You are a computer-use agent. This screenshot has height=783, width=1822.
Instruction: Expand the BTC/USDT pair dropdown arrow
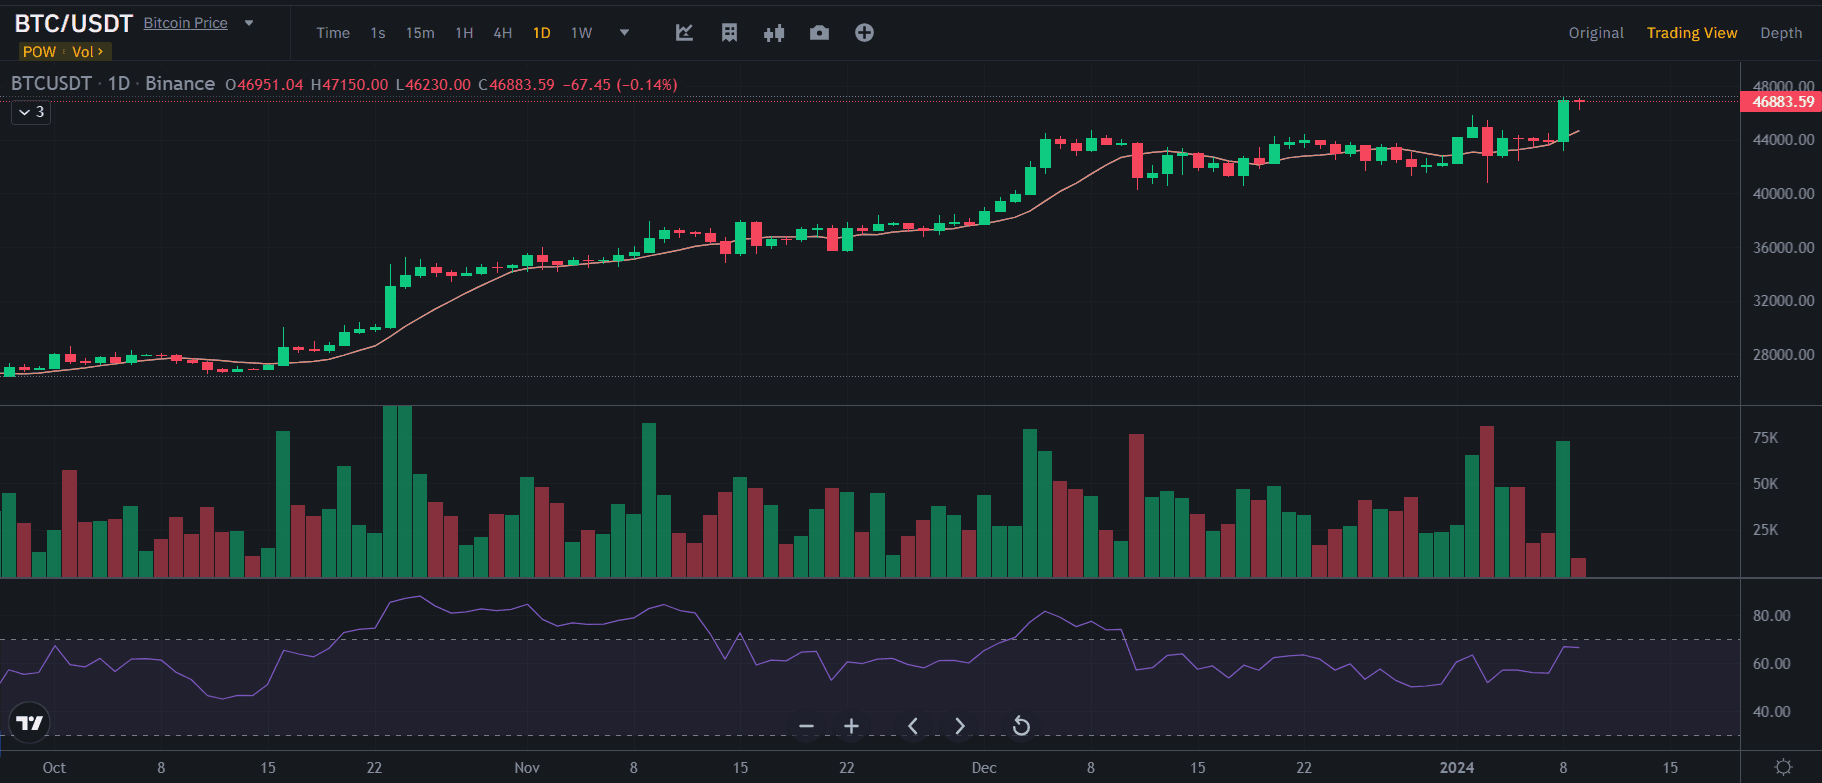click(249, 23)
